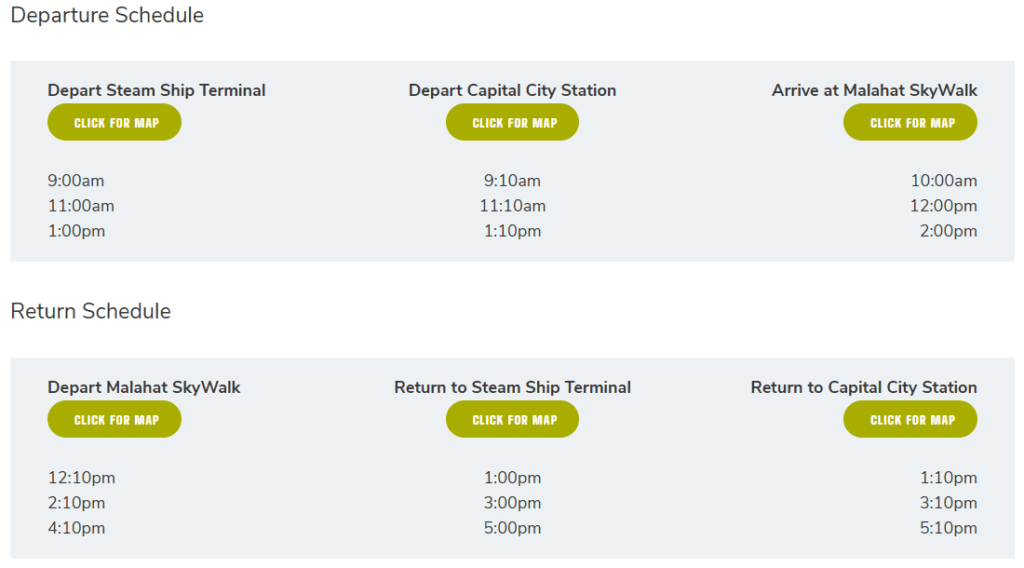Select the 4:10pm Malahat SkyWalk departure
Screen dimensions: 1024x568
(x=76, y=528)
